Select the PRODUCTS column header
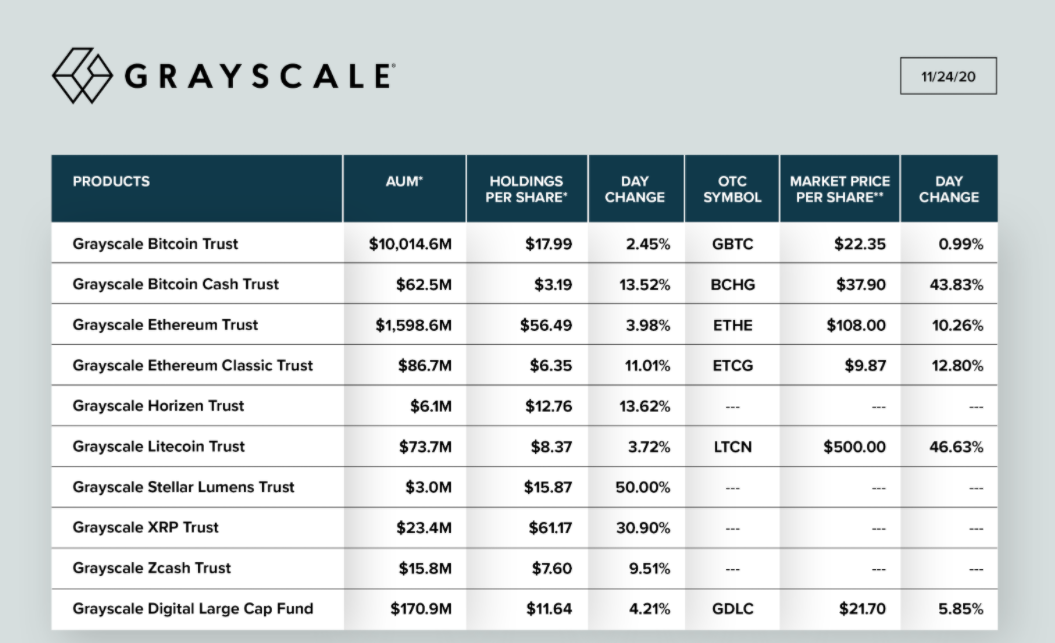 click(111, 182)
